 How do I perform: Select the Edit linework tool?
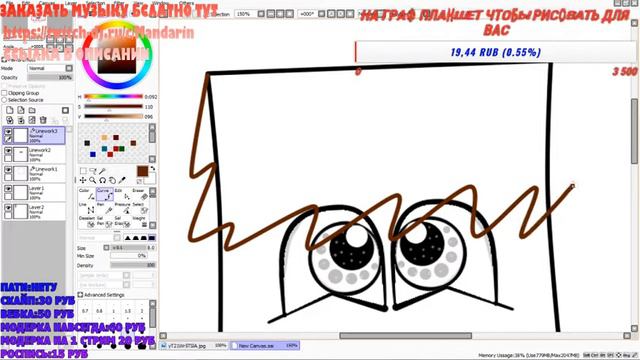(x=122, y=194)
